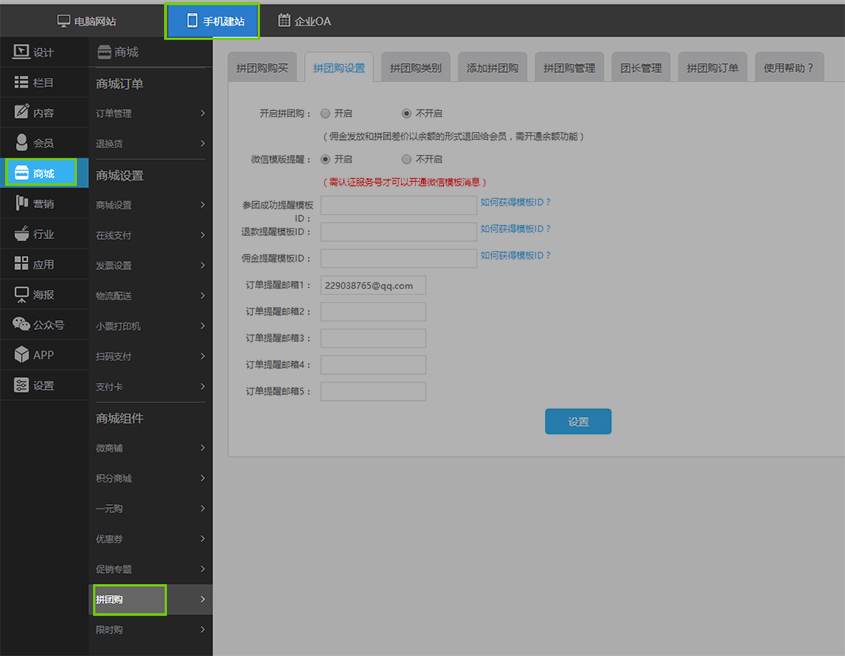The image size is (845, 656).
Task: Open the 栏目 list icon in sidebar
Action: (21, 82)
